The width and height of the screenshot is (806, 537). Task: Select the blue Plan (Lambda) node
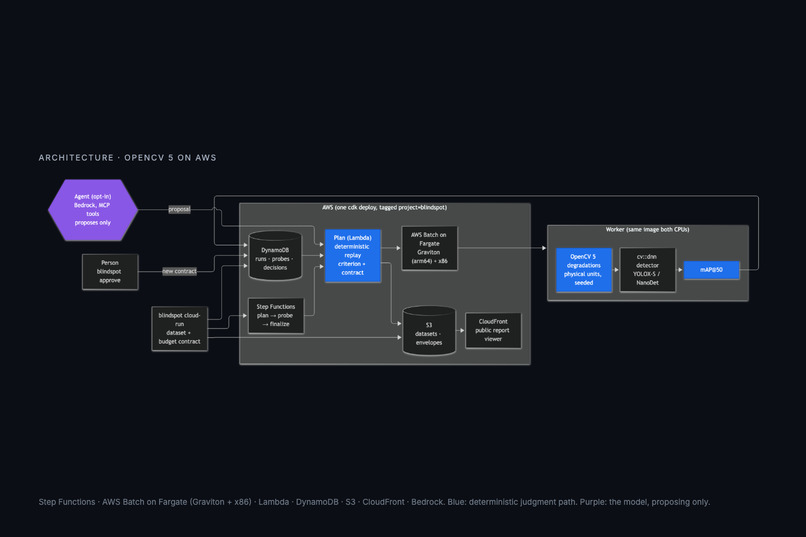click(353, 255)
